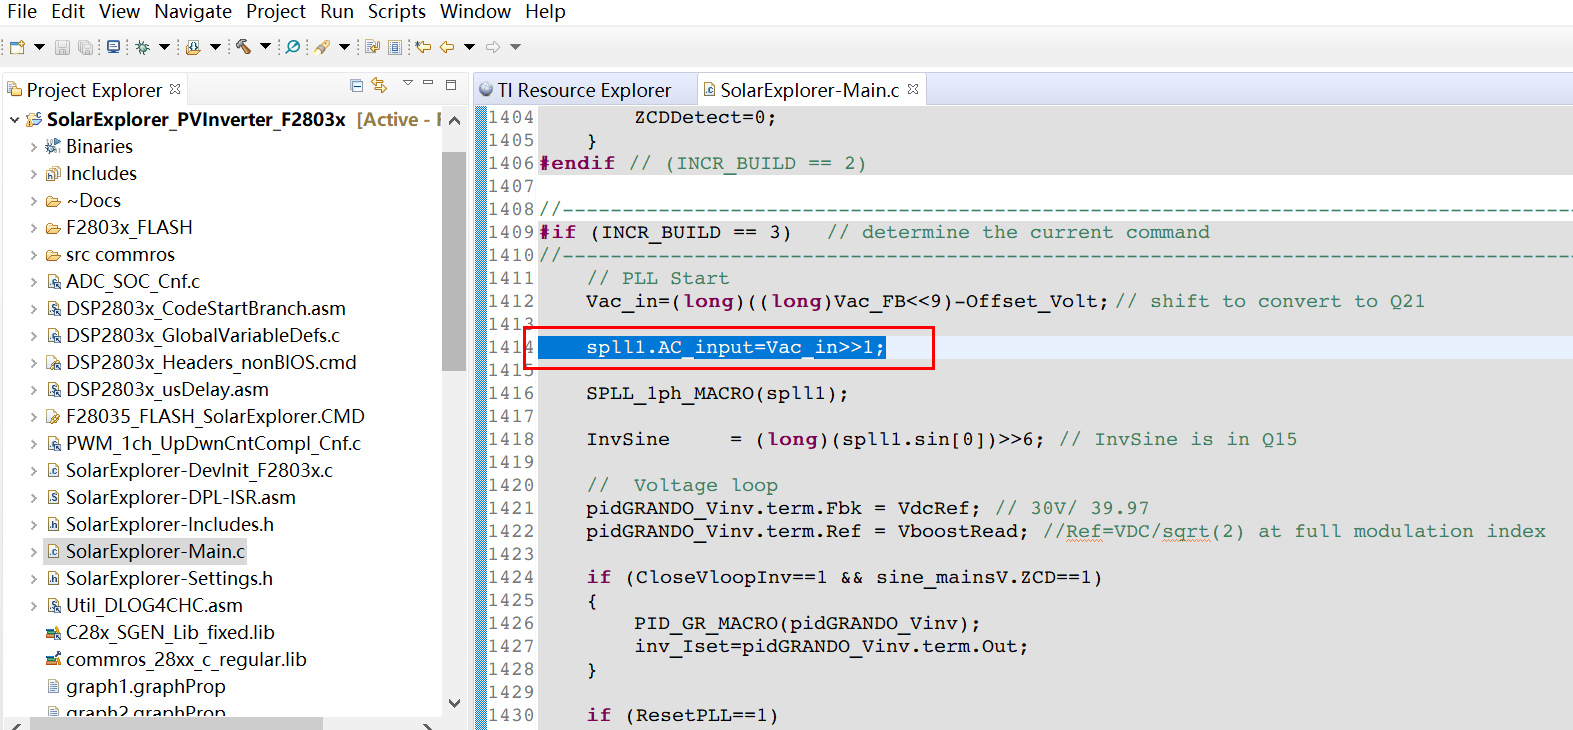Select SolarExplorer-DPL-ISR.asm file
1573x730 pixels.
(180, 498)
